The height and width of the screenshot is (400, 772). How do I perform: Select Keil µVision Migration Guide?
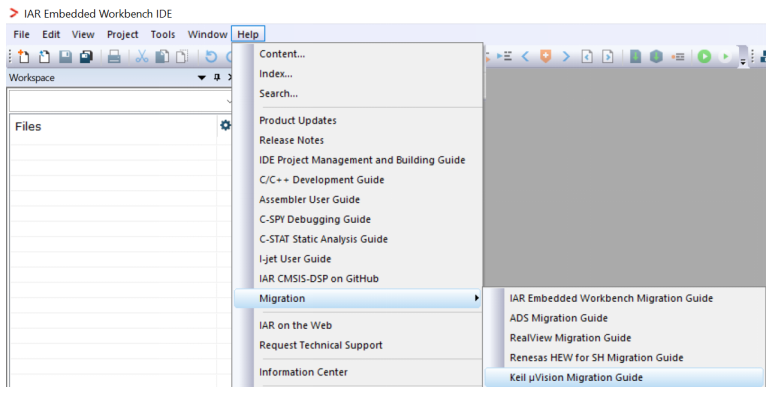tap(576, 378)
